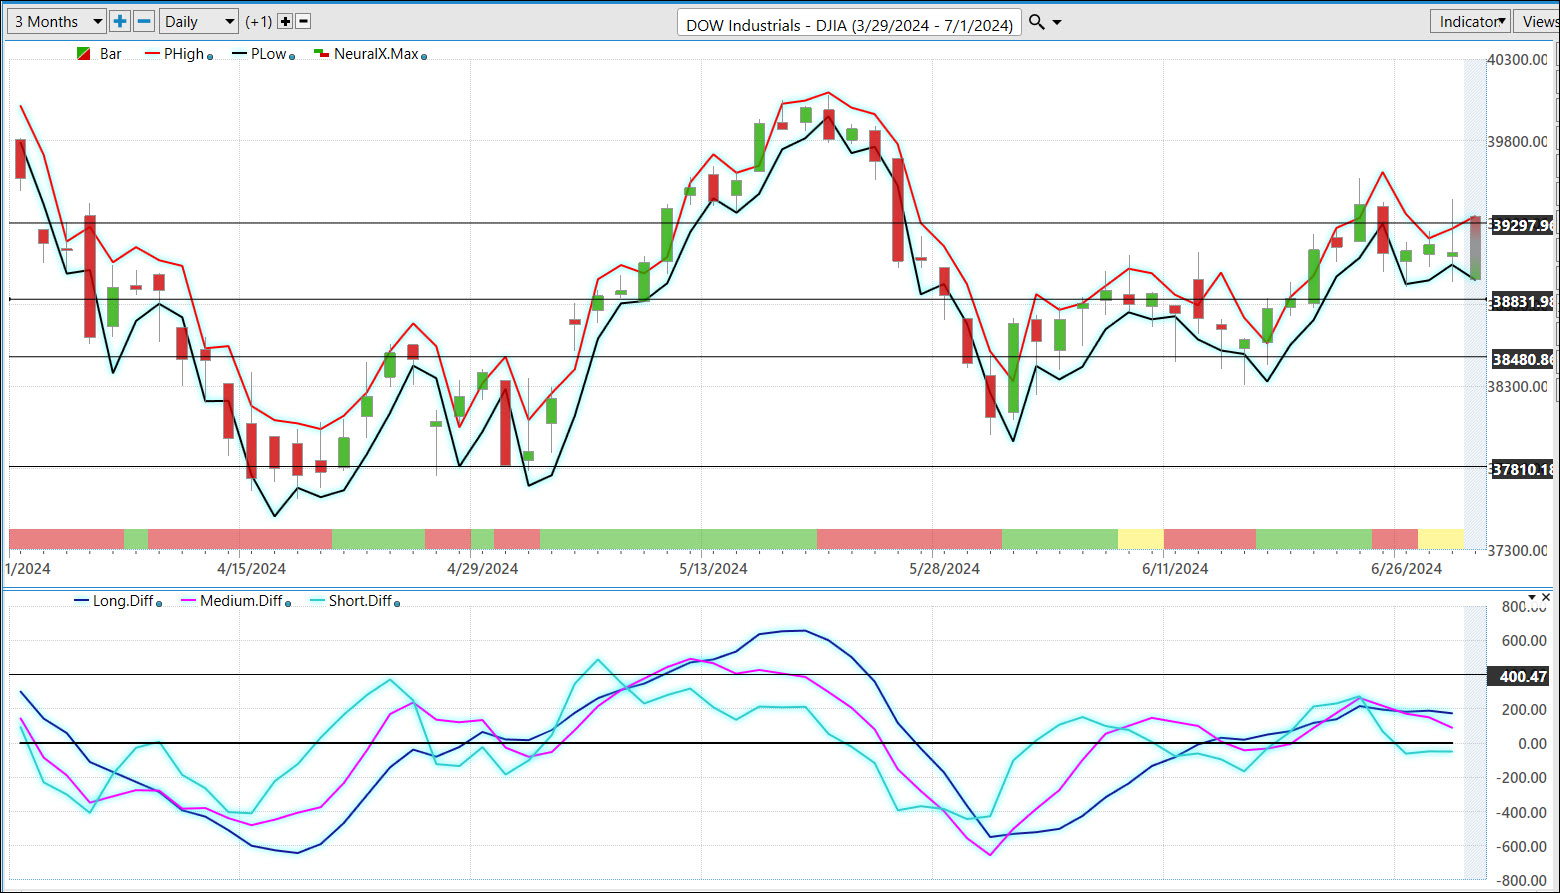
Task: Click the PHigh legend label text
Action: (x=184, y=54)
